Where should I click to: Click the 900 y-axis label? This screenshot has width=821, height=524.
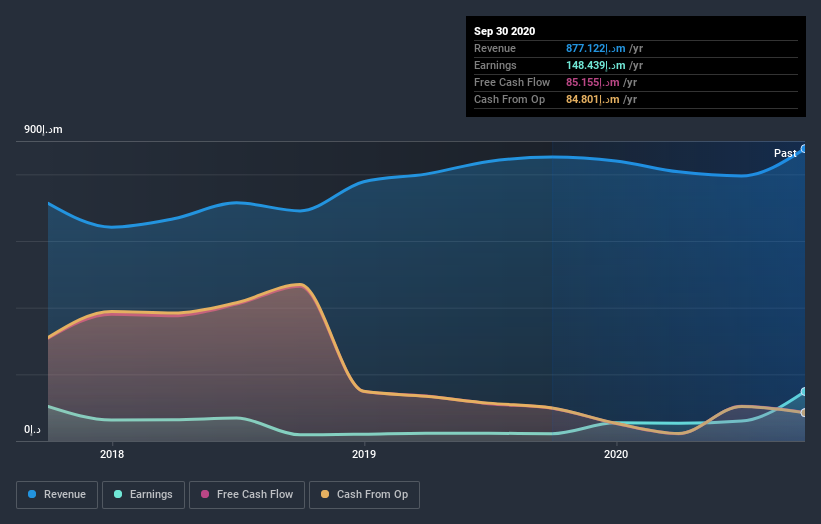coord(43,129)
